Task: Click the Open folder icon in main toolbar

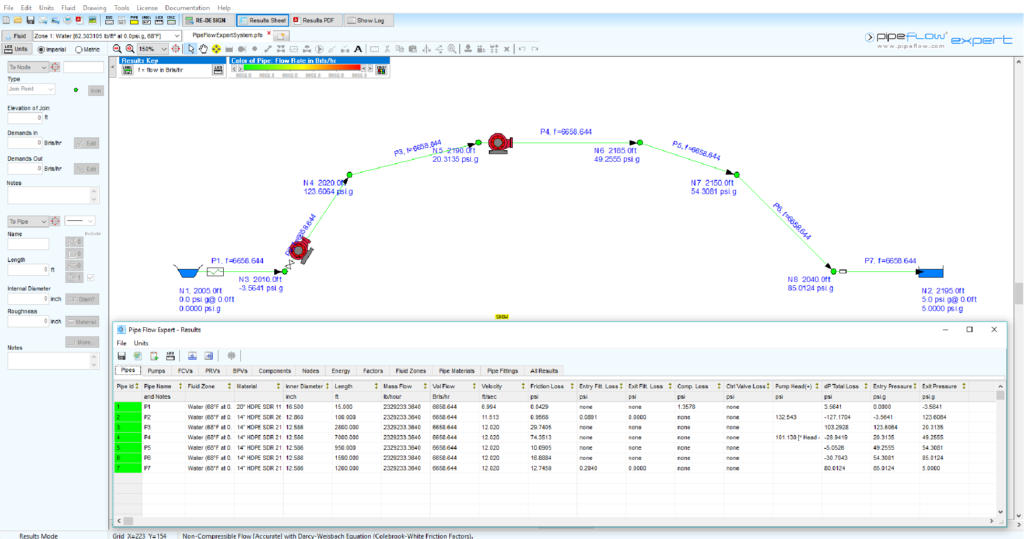Action: (18, 20)
